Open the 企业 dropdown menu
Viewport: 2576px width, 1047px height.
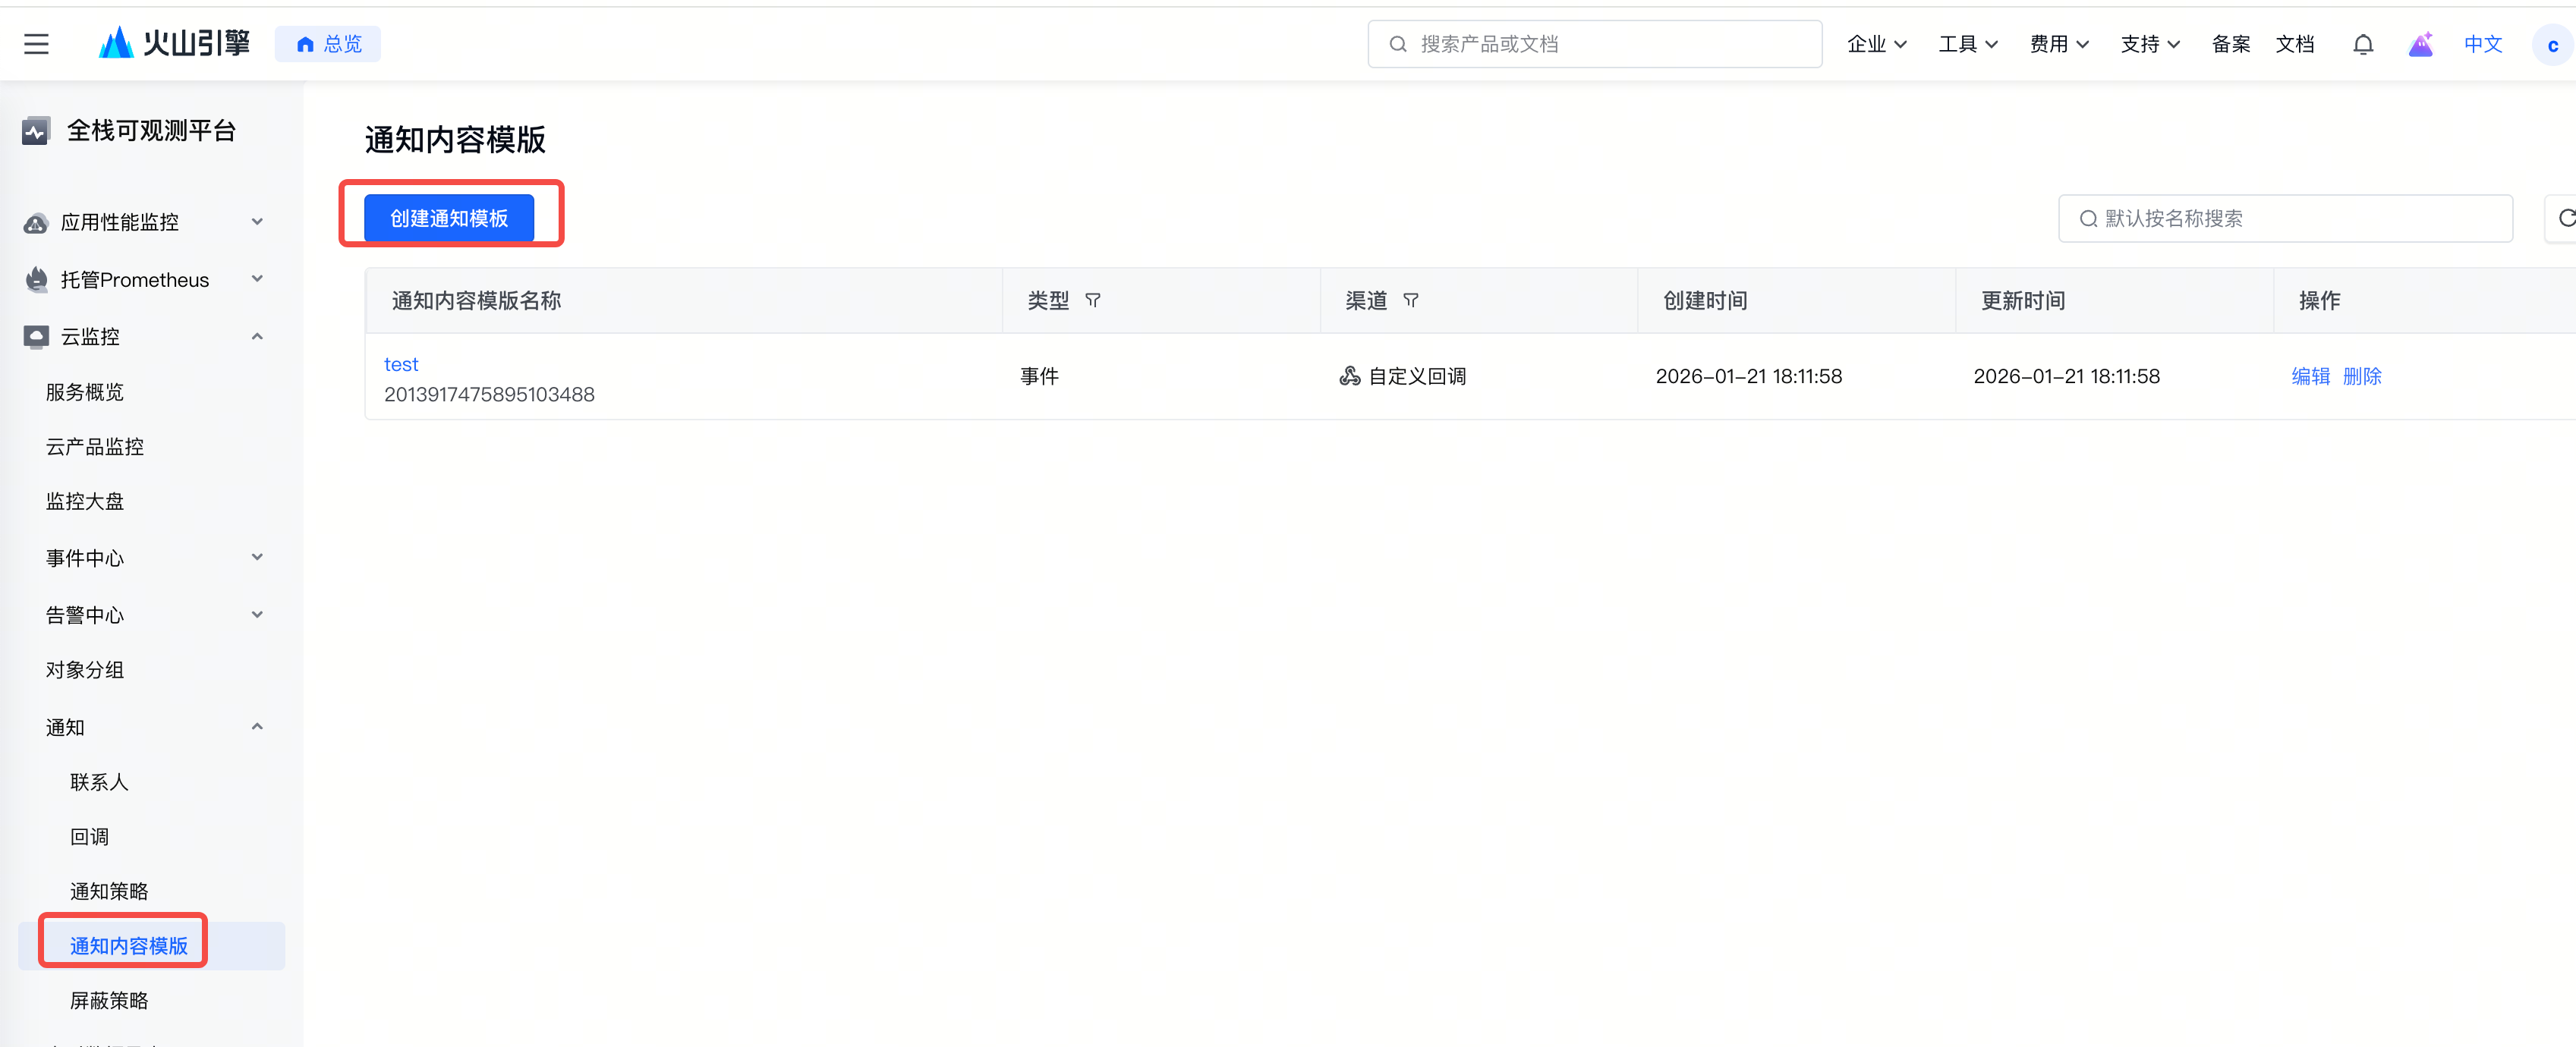[x=1876, y=44]
